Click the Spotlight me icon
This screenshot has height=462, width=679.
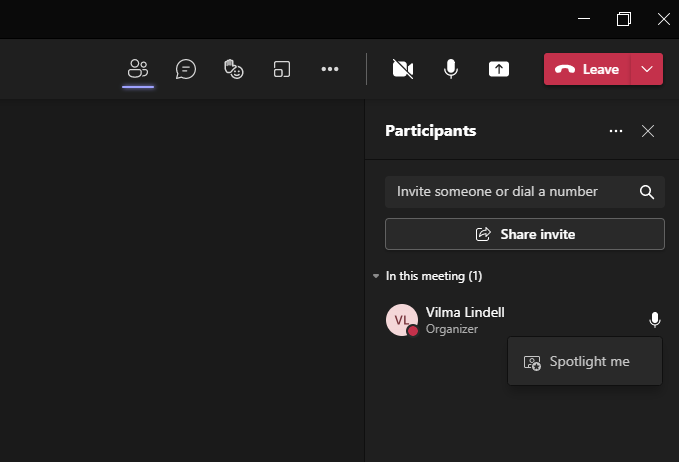532,362
